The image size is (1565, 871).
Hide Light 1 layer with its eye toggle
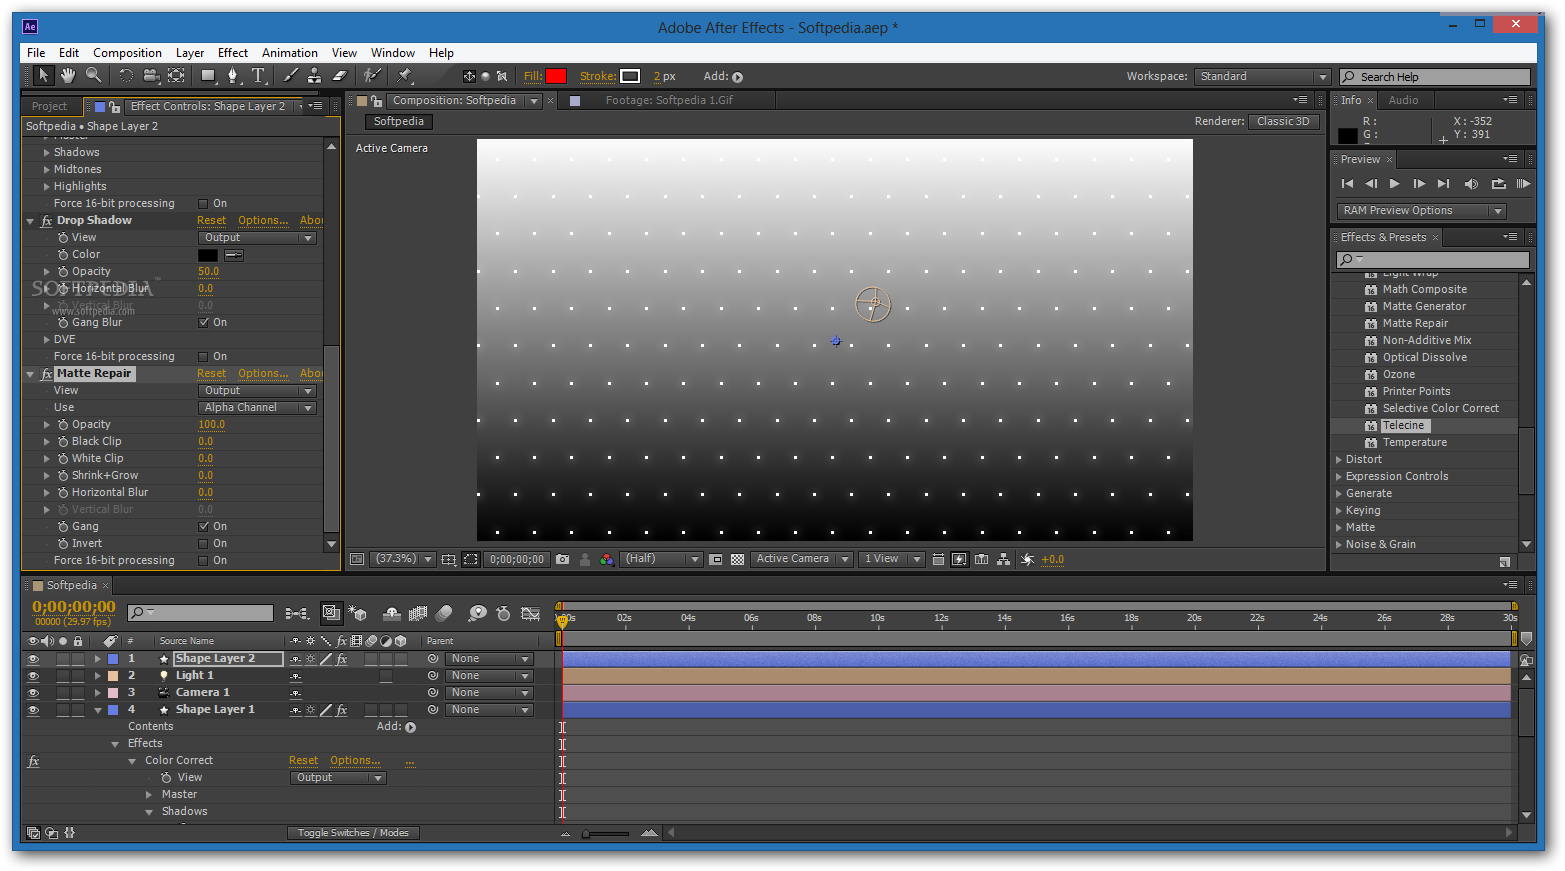[x=33, y=676]
